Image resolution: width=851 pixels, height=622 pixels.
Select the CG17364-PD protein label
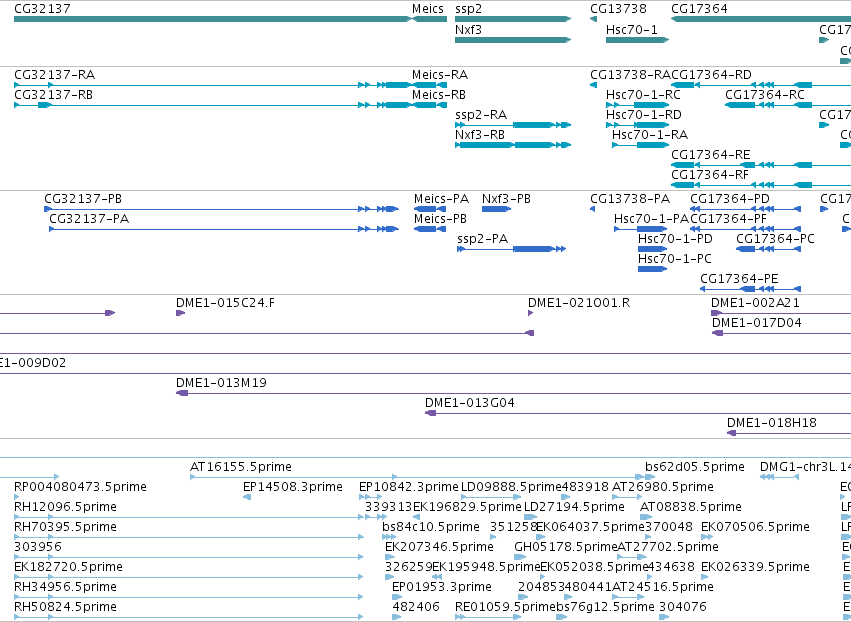tap(730, 199)
